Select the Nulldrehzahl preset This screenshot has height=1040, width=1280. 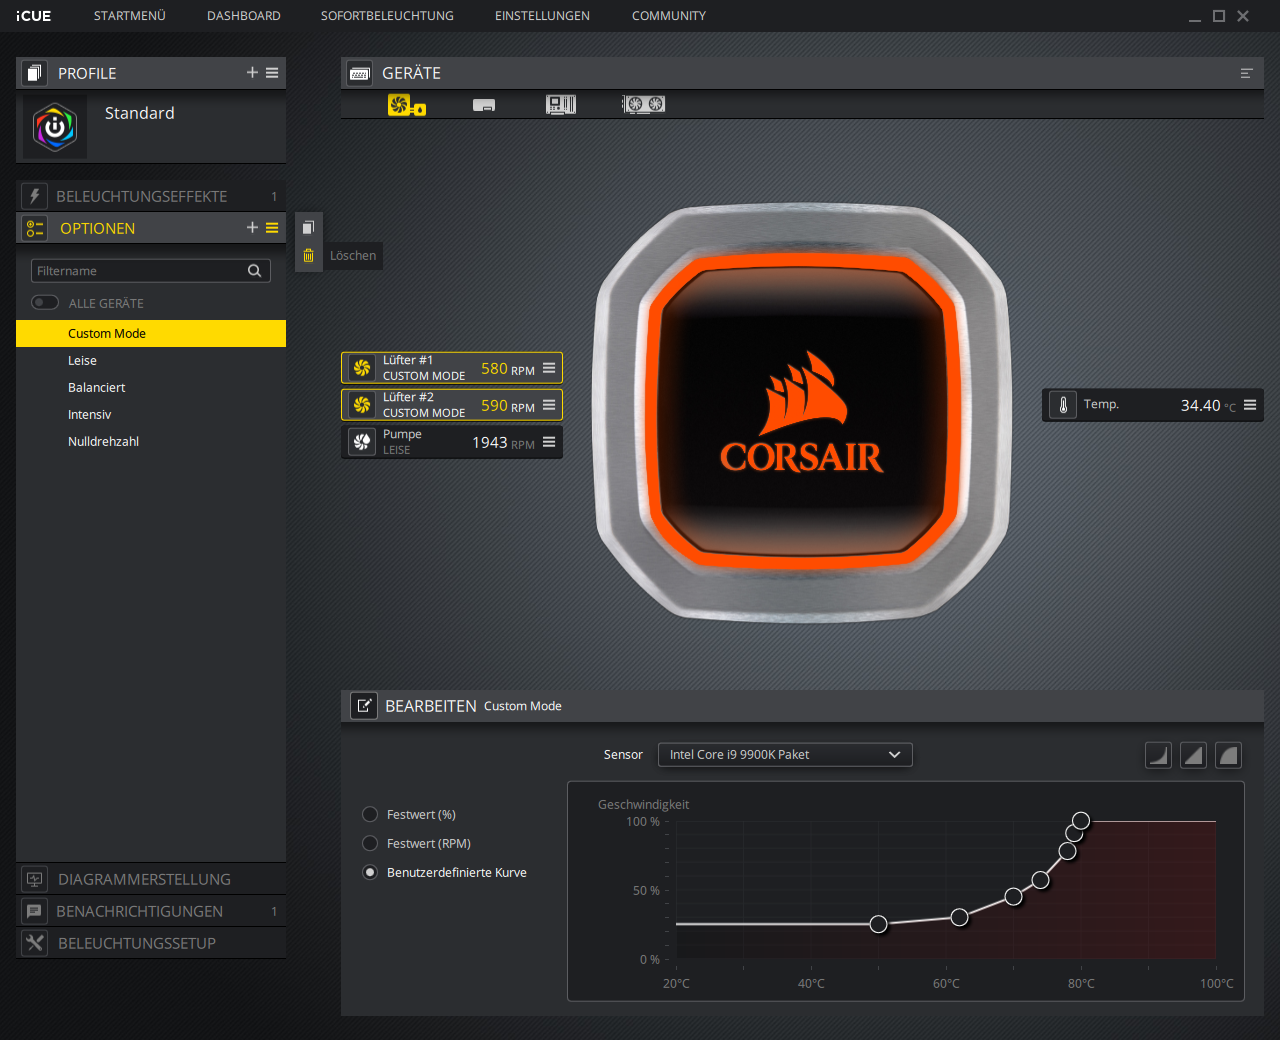click(x=151, y=441)
